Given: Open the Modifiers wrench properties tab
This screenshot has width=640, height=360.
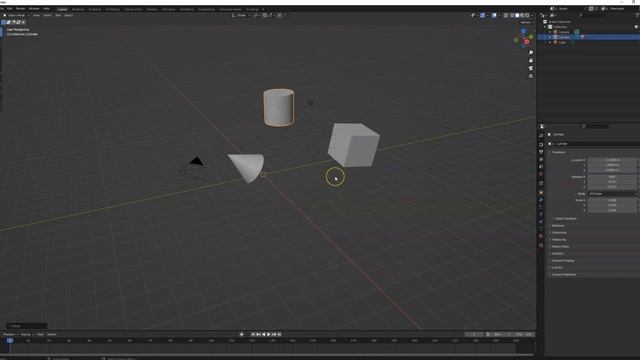Looking at the screenshot, I should point(541,200).
